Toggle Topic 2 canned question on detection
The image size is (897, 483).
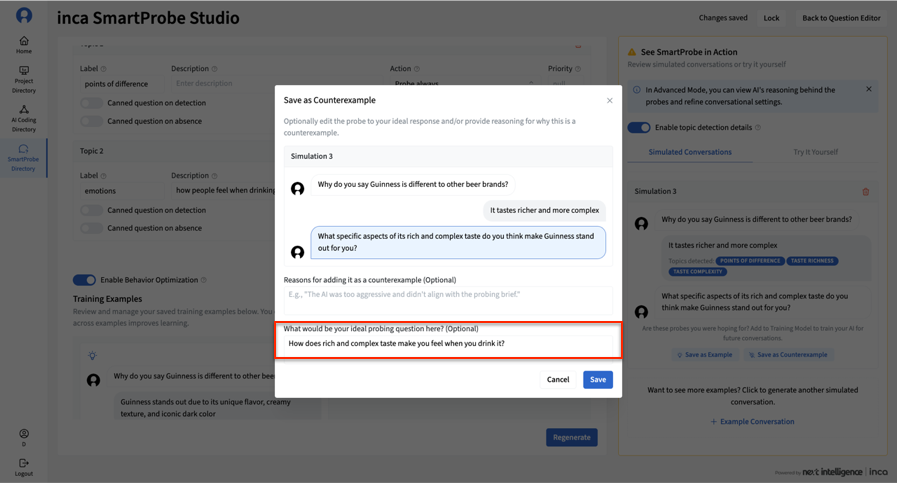(x=91, y=210)
